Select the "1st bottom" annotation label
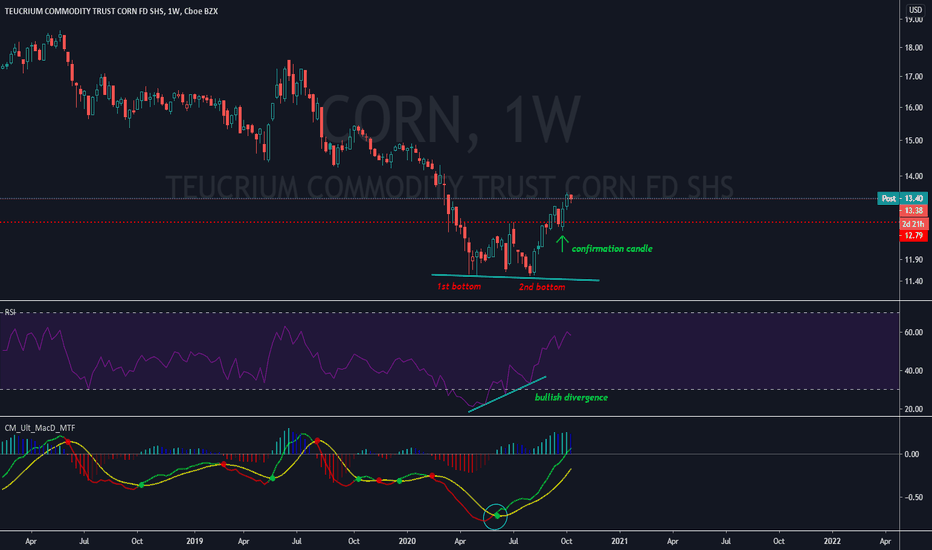The height and width of the screenshot is (550, 932). point(459,287)
